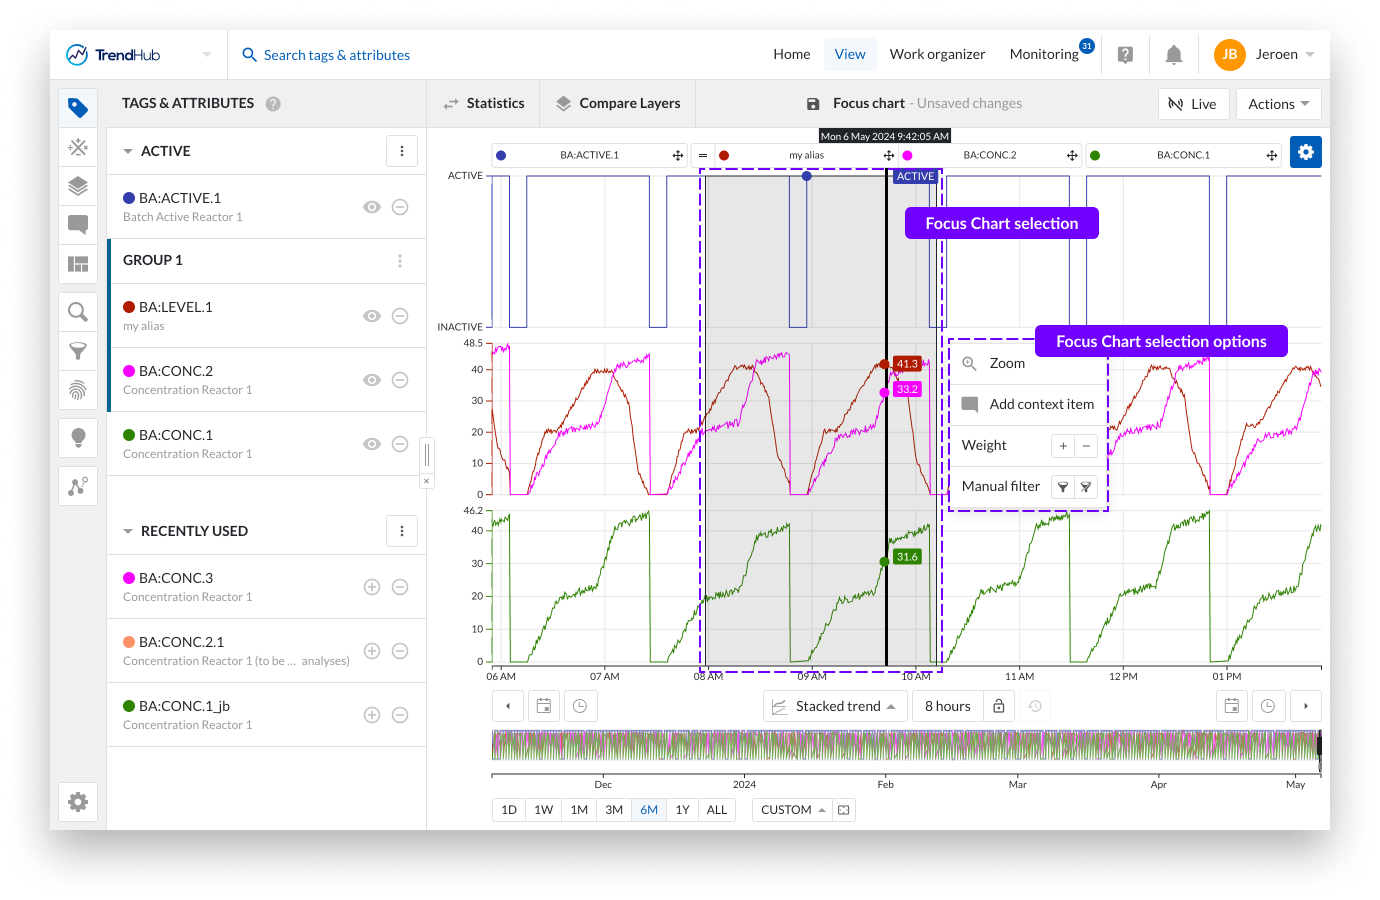The image size is (1380, 900).
Task: Select Zoom in selection options
Action: 1007,363
